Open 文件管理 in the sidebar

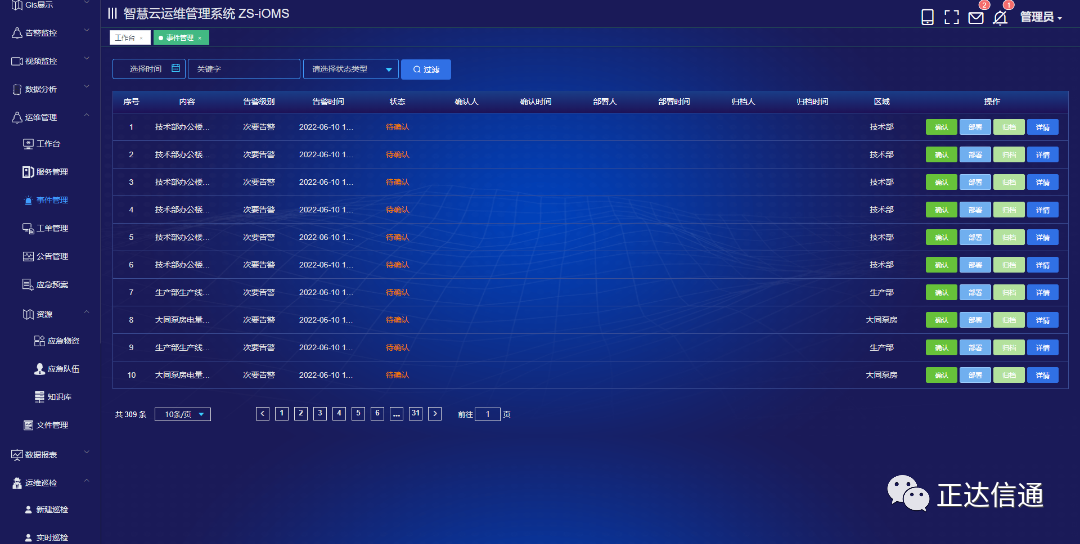[x=45, y=426]
